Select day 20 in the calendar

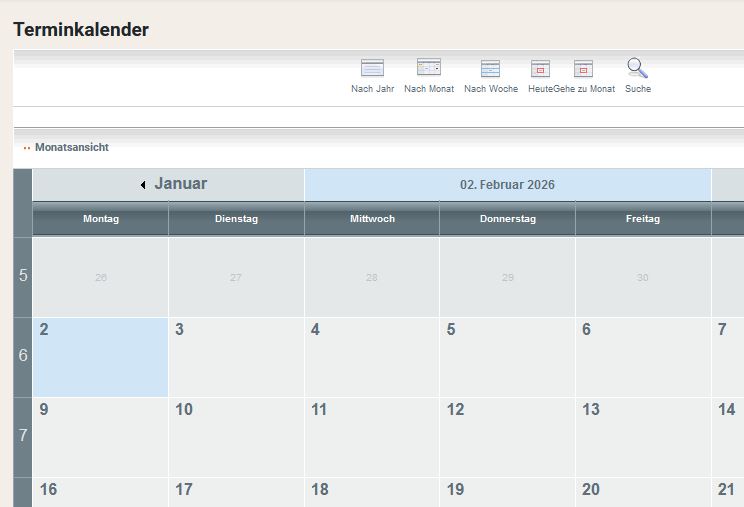(643, 492)
